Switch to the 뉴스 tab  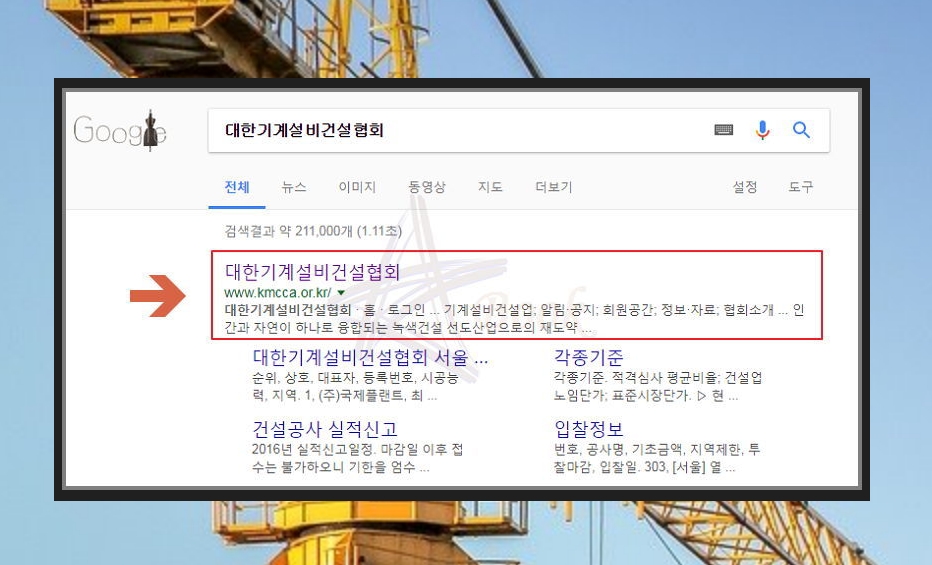pyautogui.click(x=294, y=187)
